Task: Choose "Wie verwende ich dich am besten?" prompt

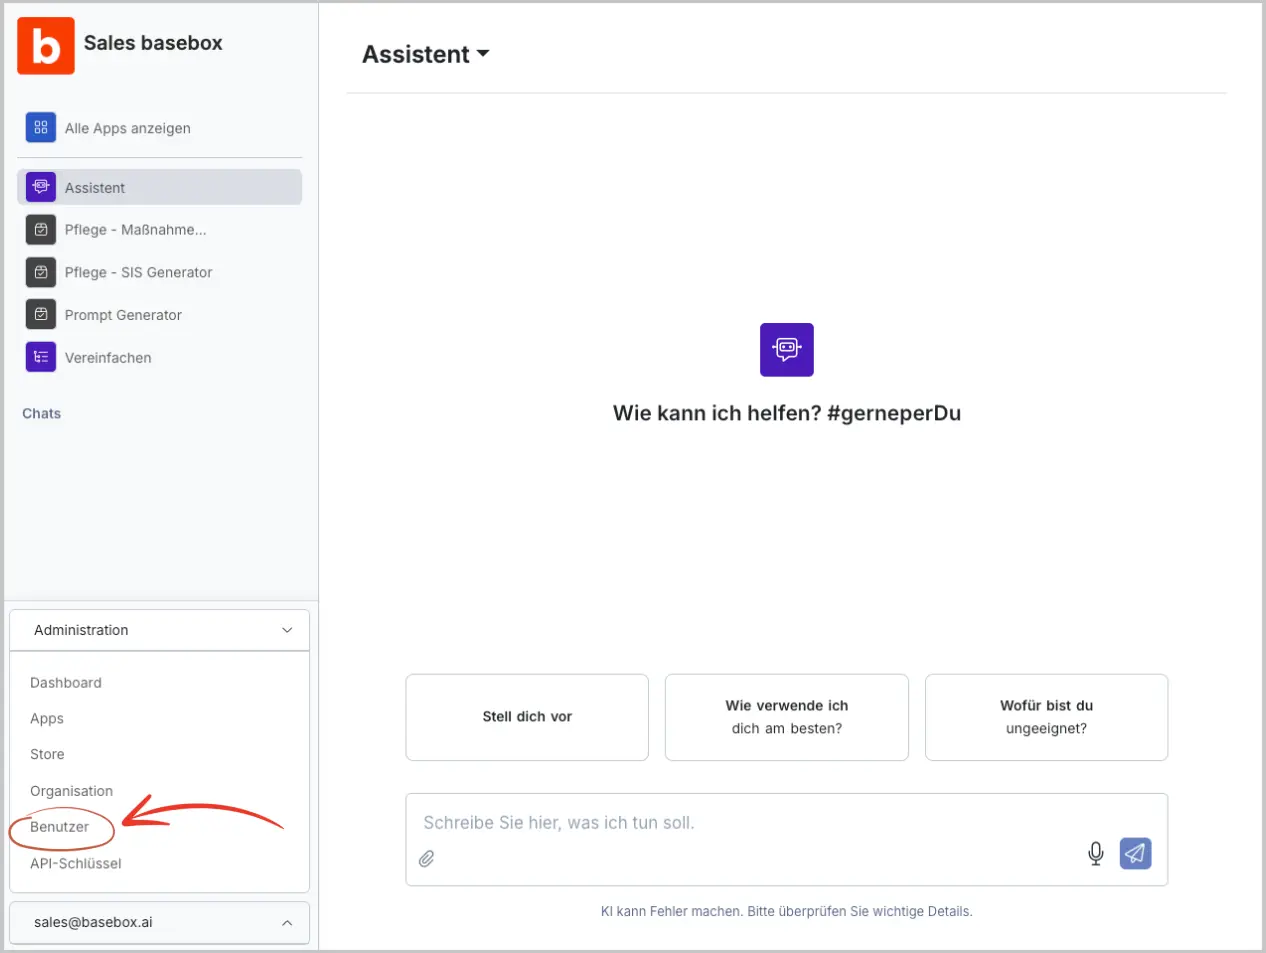Action: [786, 717]
